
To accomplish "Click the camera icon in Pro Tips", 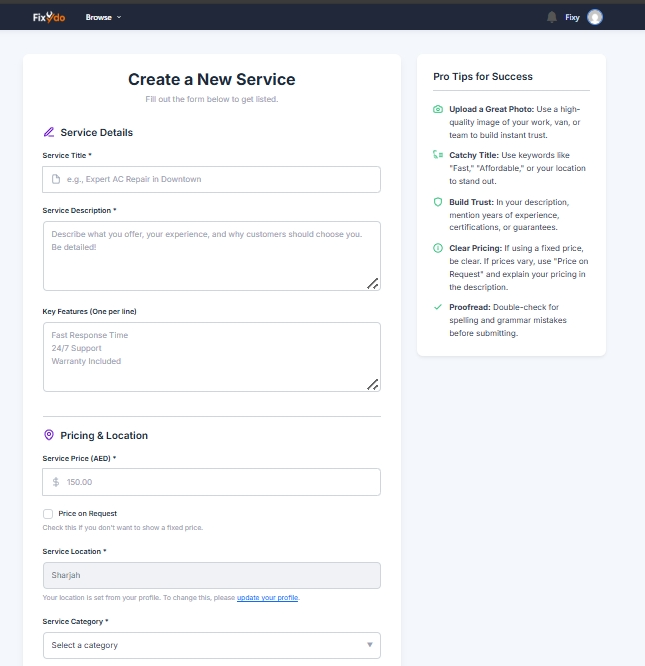I will [x=437, y=109].
